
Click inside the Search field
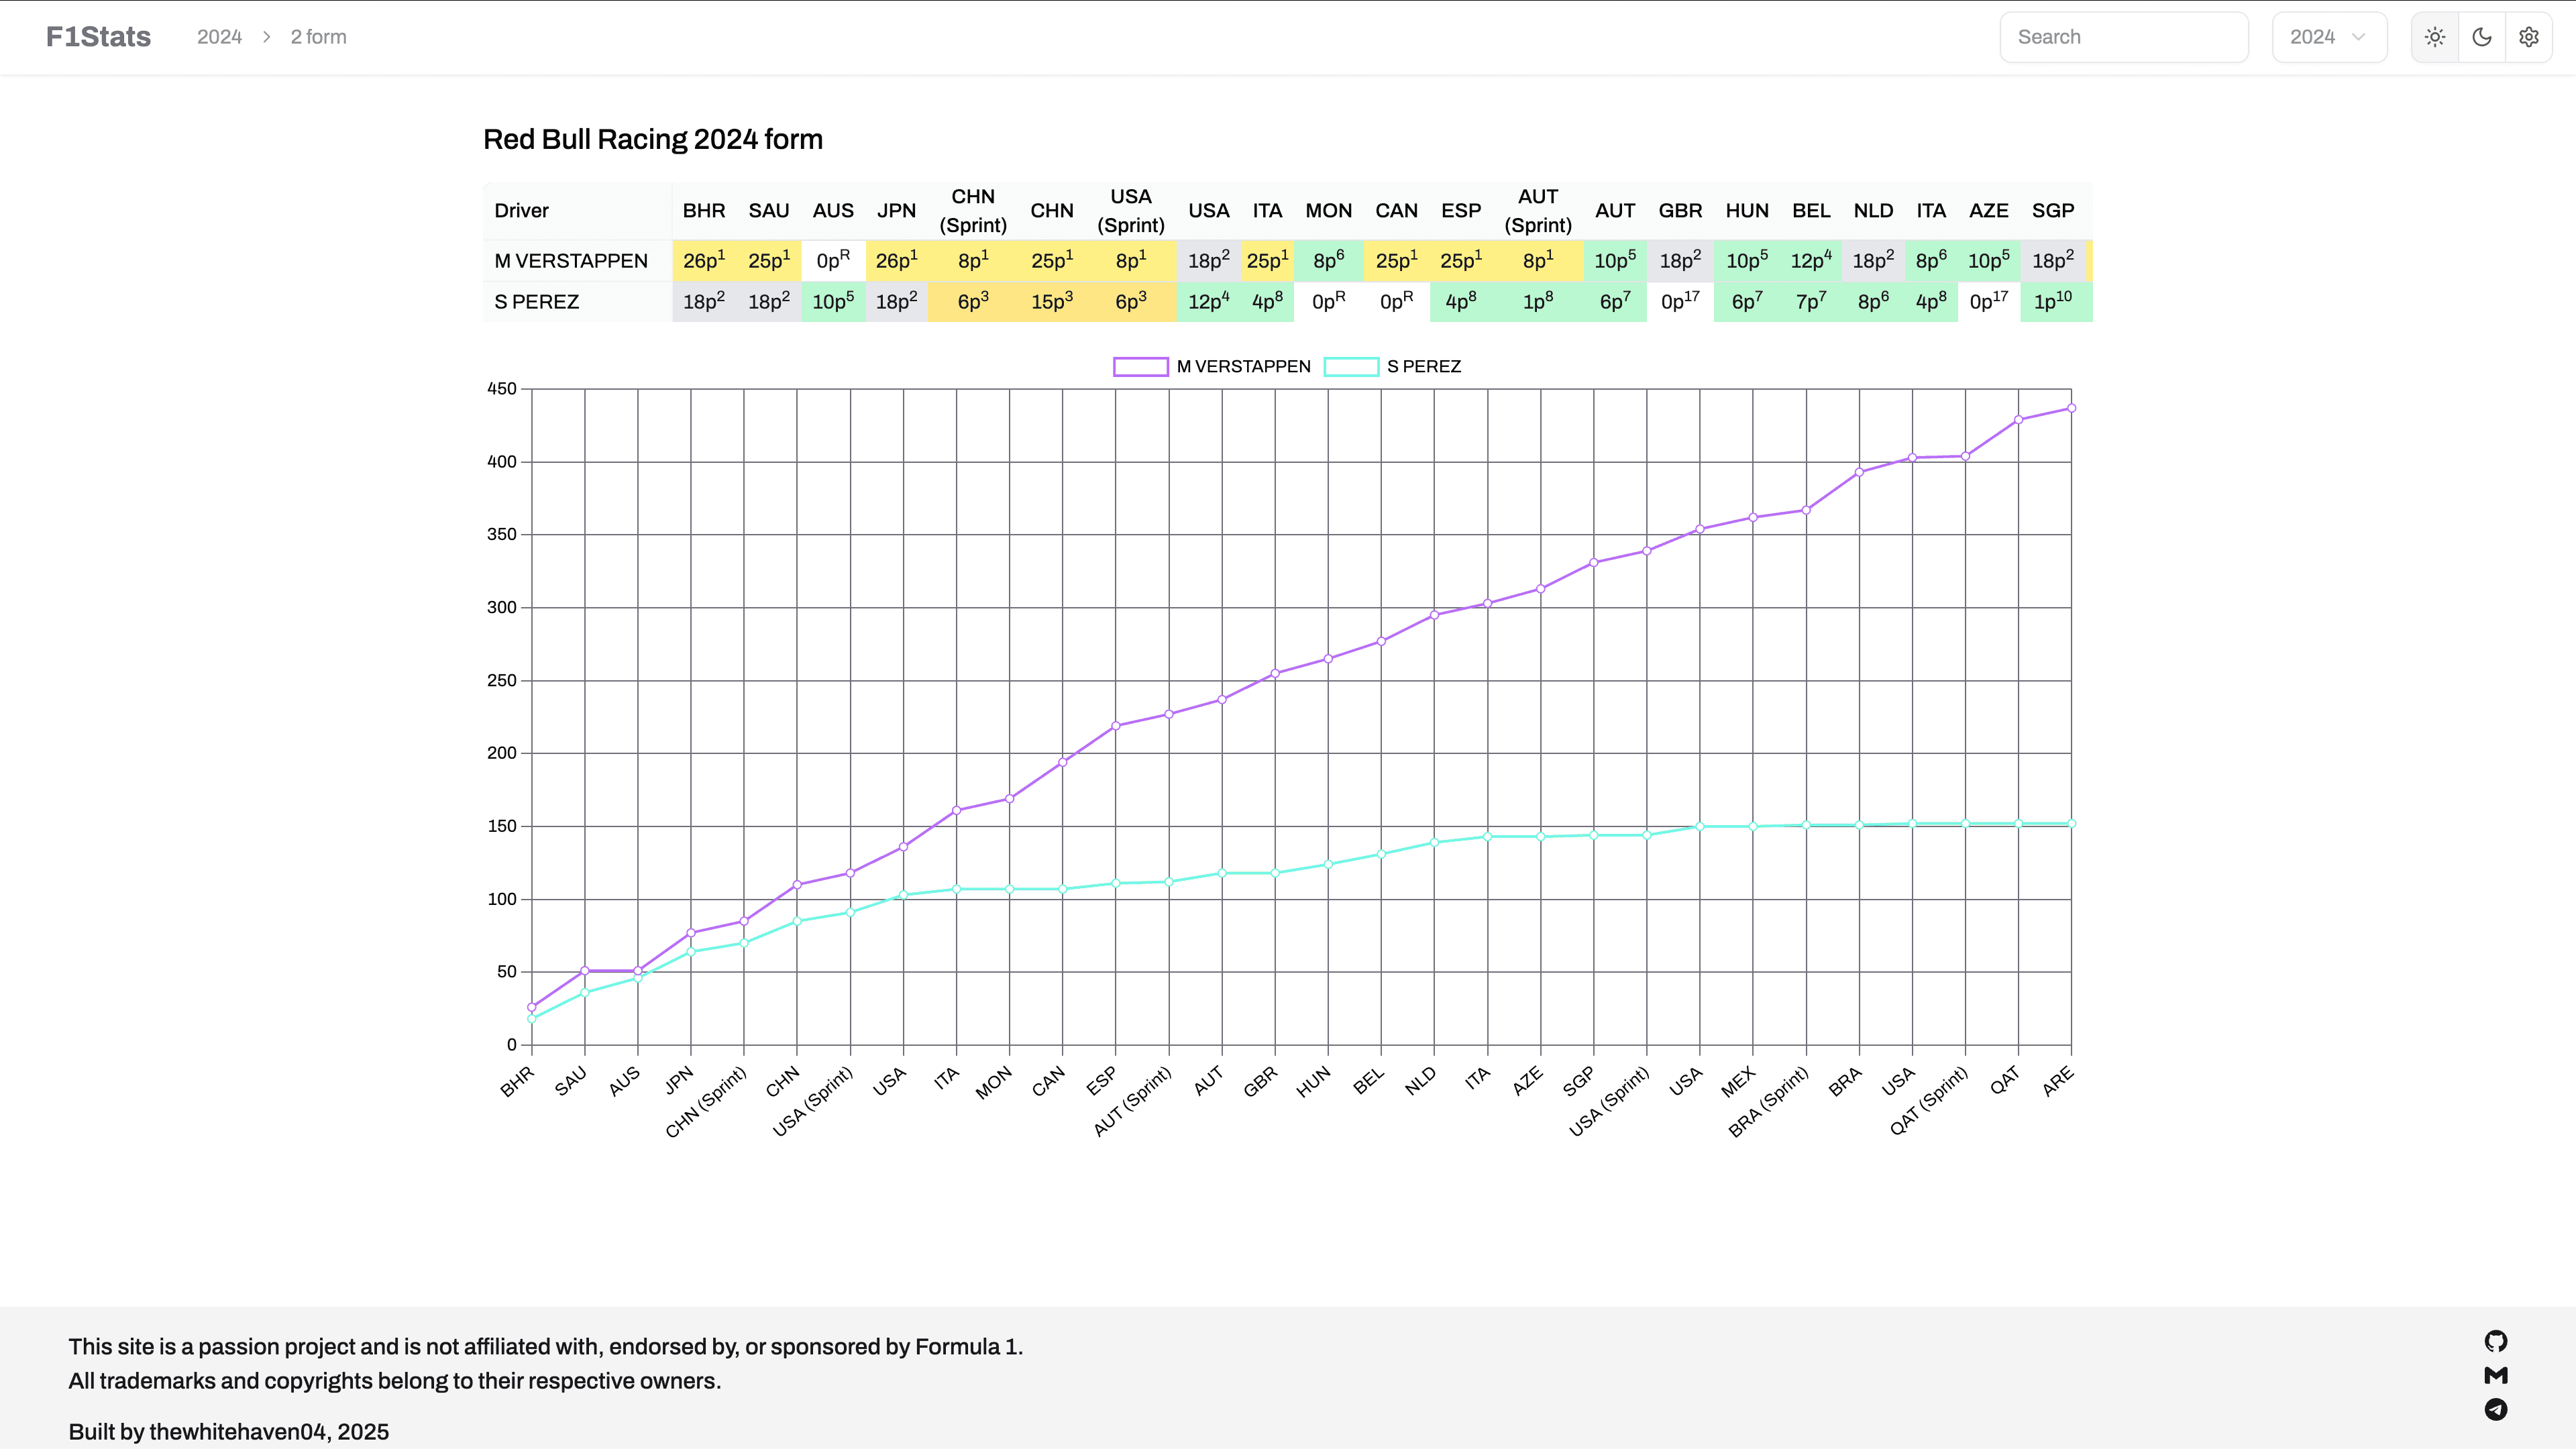point(2124,37)
